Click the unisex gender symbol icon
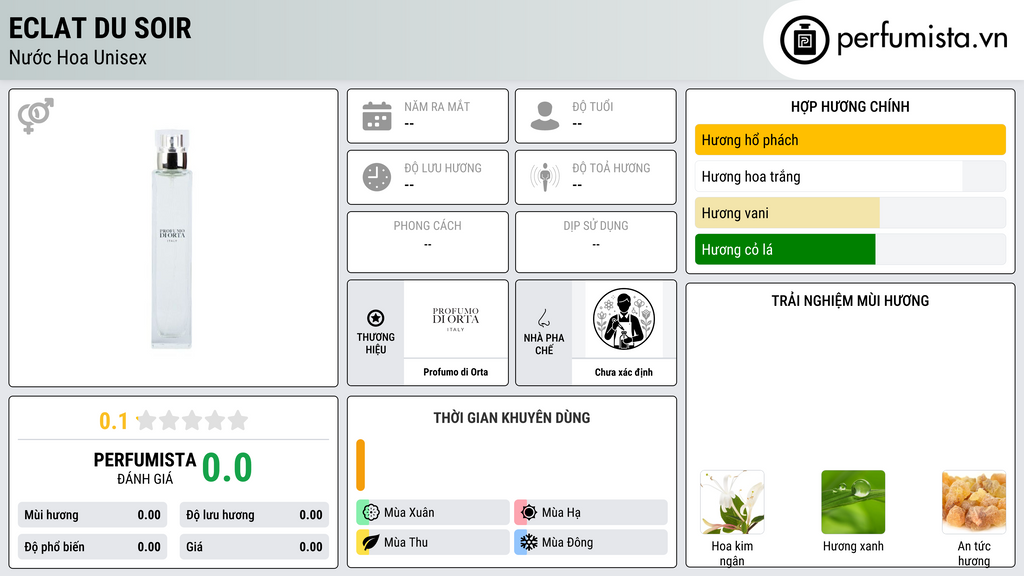 (x=36, y=116)
